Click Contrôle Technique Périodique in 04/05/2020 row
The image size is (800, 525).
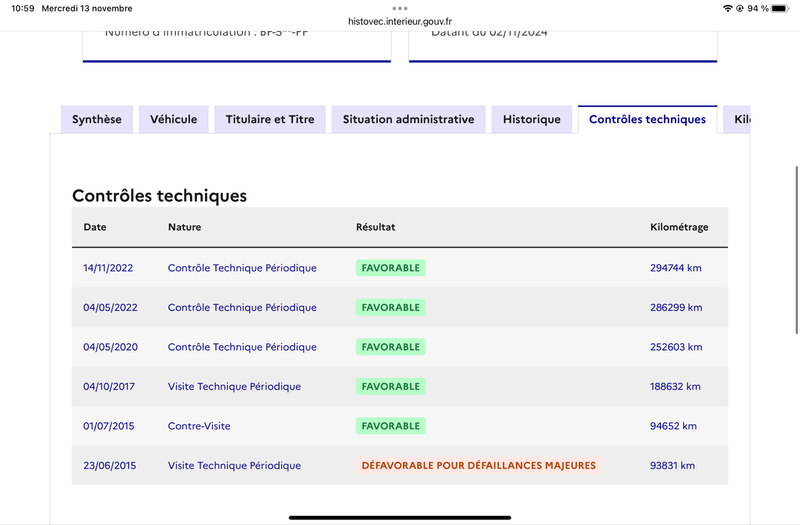242,347
